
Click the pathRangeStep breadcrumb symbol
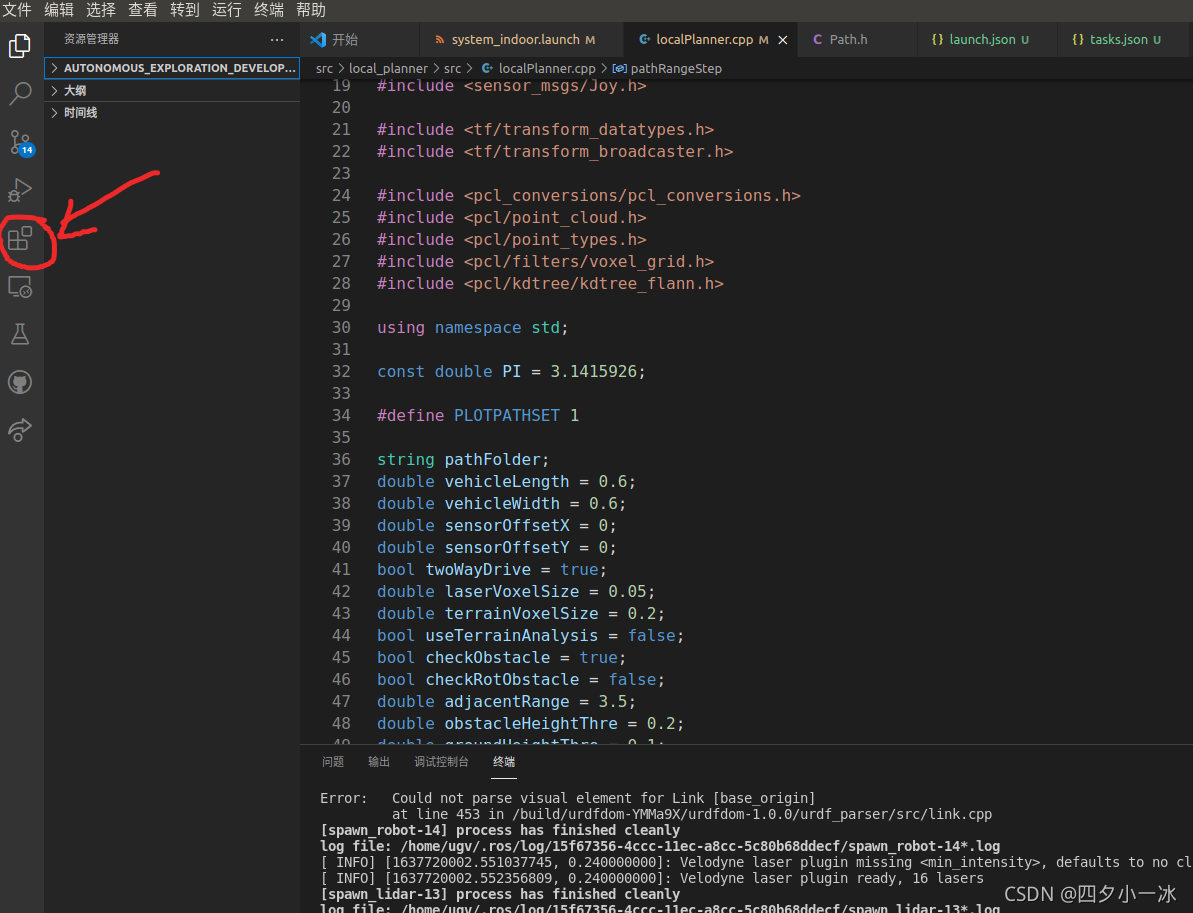point(676,68)
